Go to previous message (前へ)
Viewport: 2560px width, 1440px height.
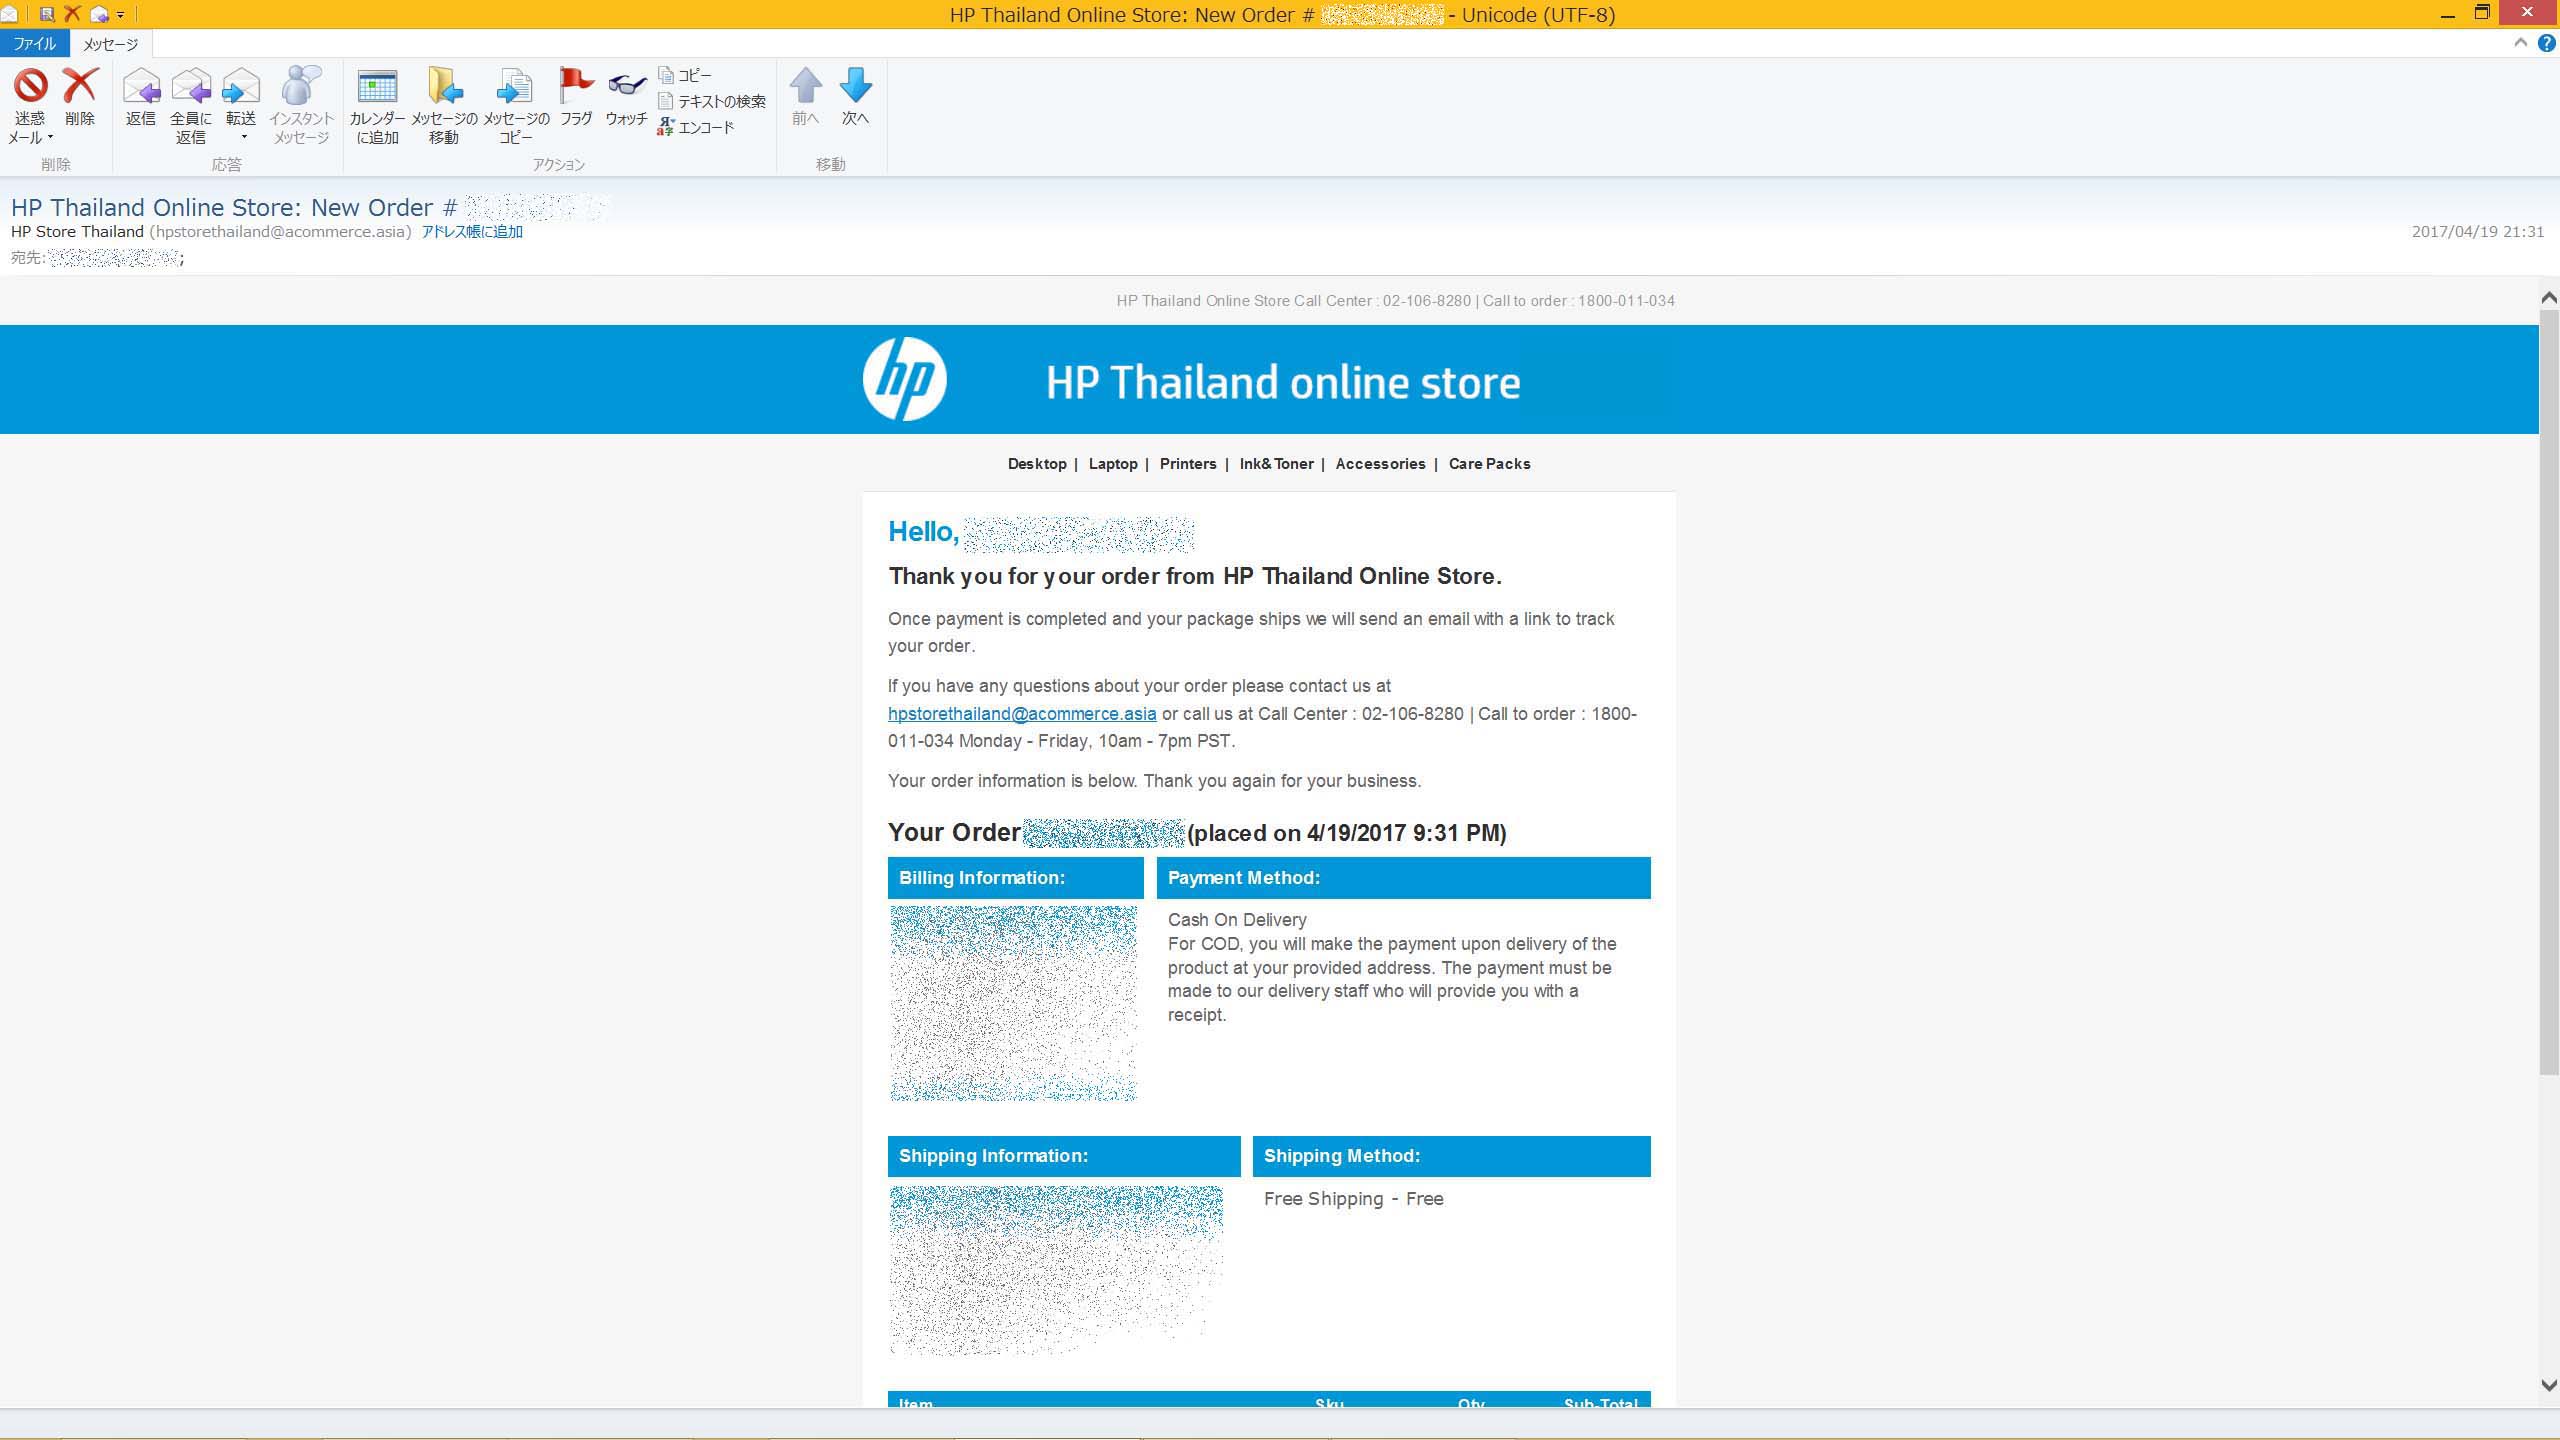pos(806,96)
